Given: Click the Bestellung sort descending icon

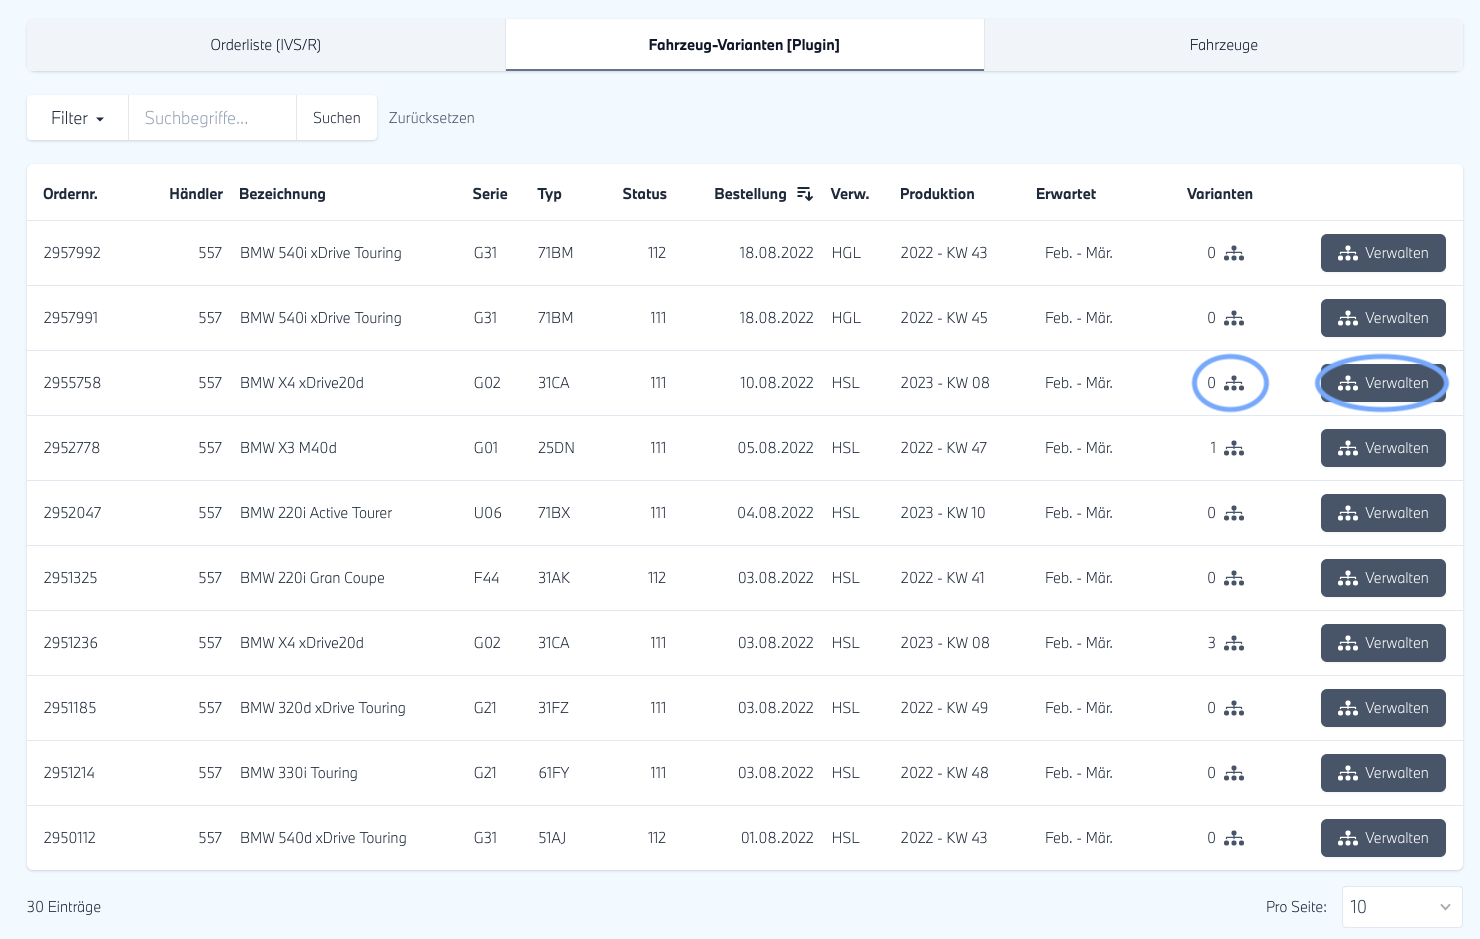Looking at the screenshot, I should point(804,194).
